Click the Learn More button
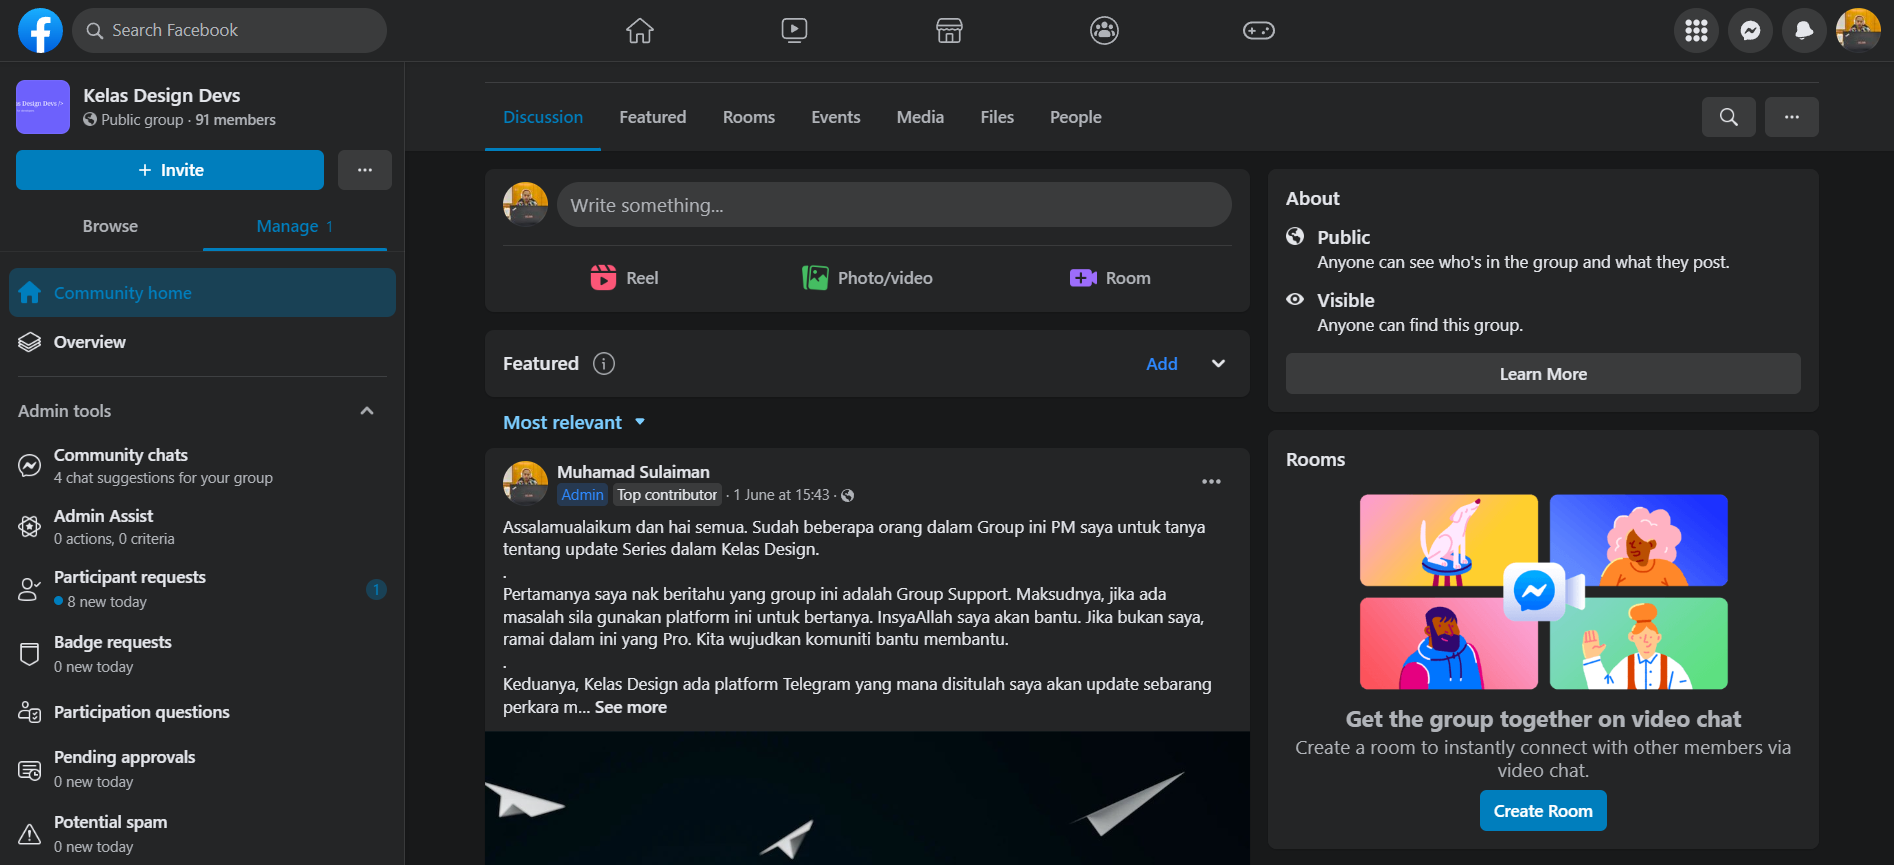1894x865 pixels. [1543, 374]
